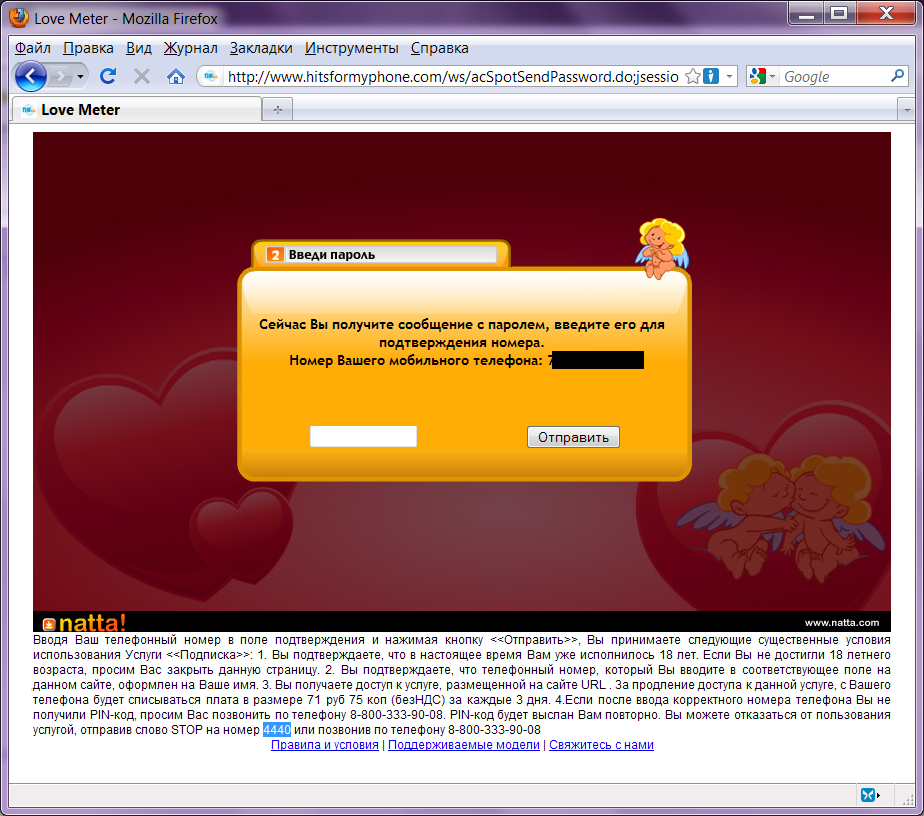Select the Love Meter tab
This screenshot has height=816, width=924.
(x=136, y=110)
